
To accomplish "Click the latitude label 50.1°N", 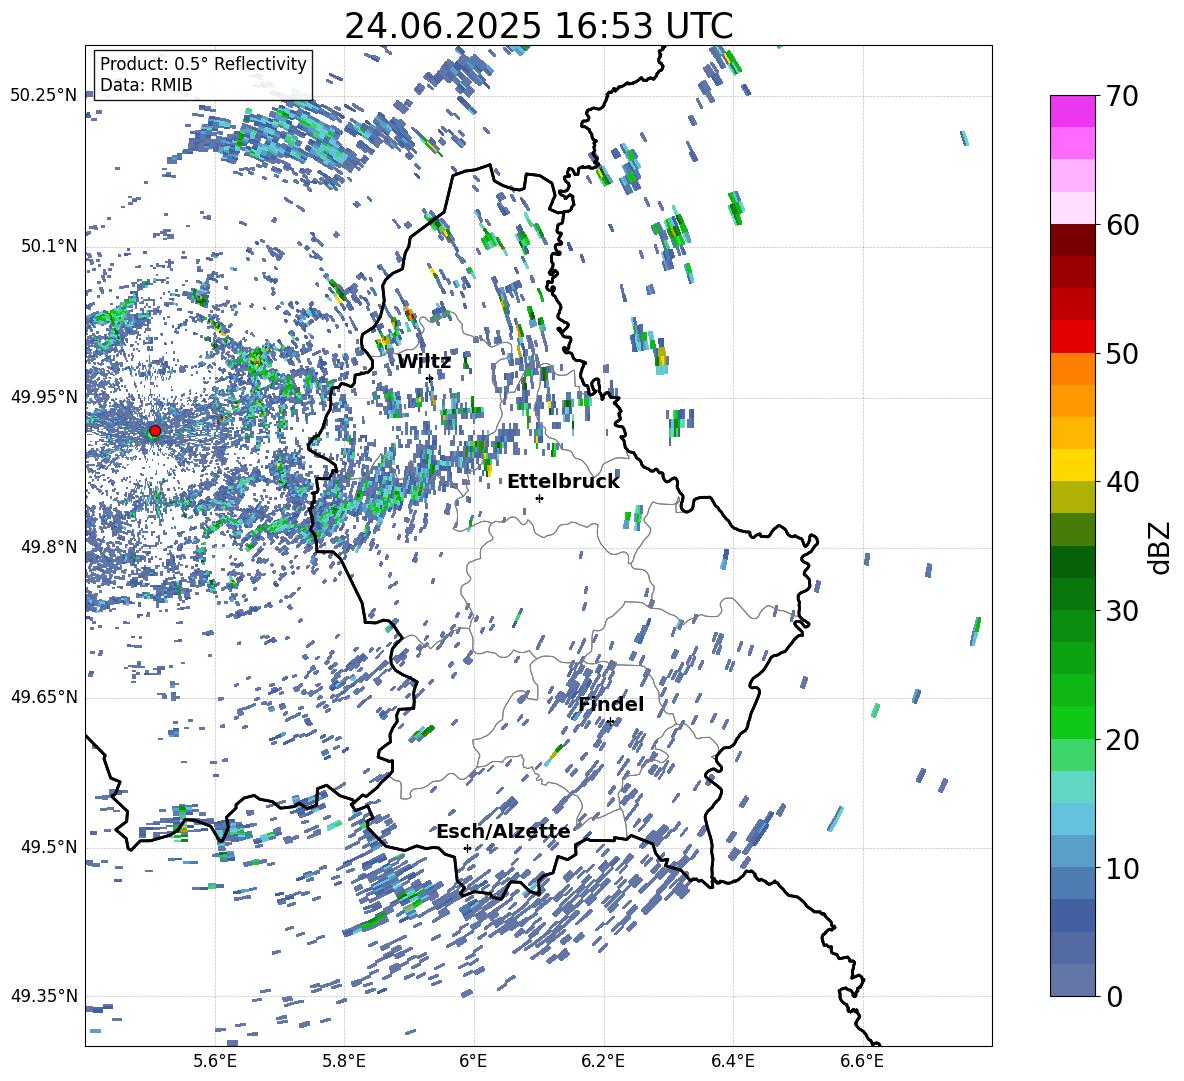I will coord(48,246).
